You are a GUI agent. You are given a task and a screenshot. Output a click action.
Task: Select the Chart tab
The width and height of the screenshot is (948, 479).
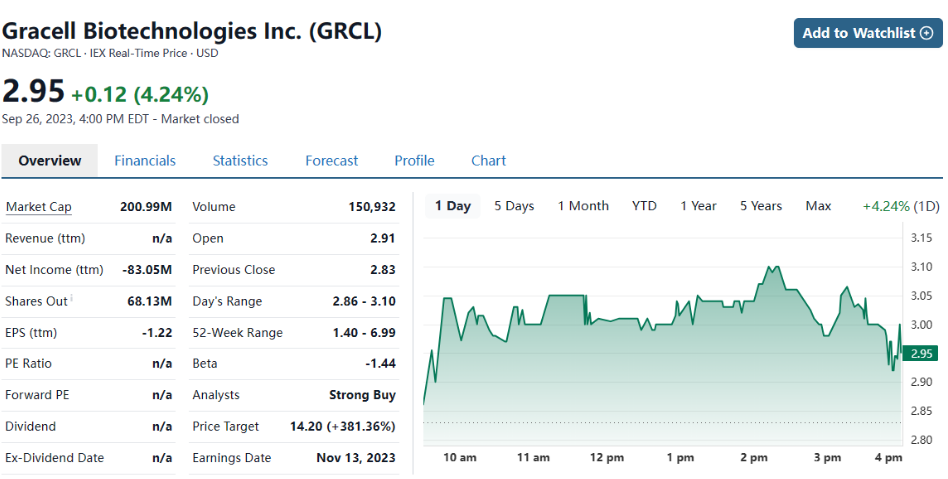point(488,160)
